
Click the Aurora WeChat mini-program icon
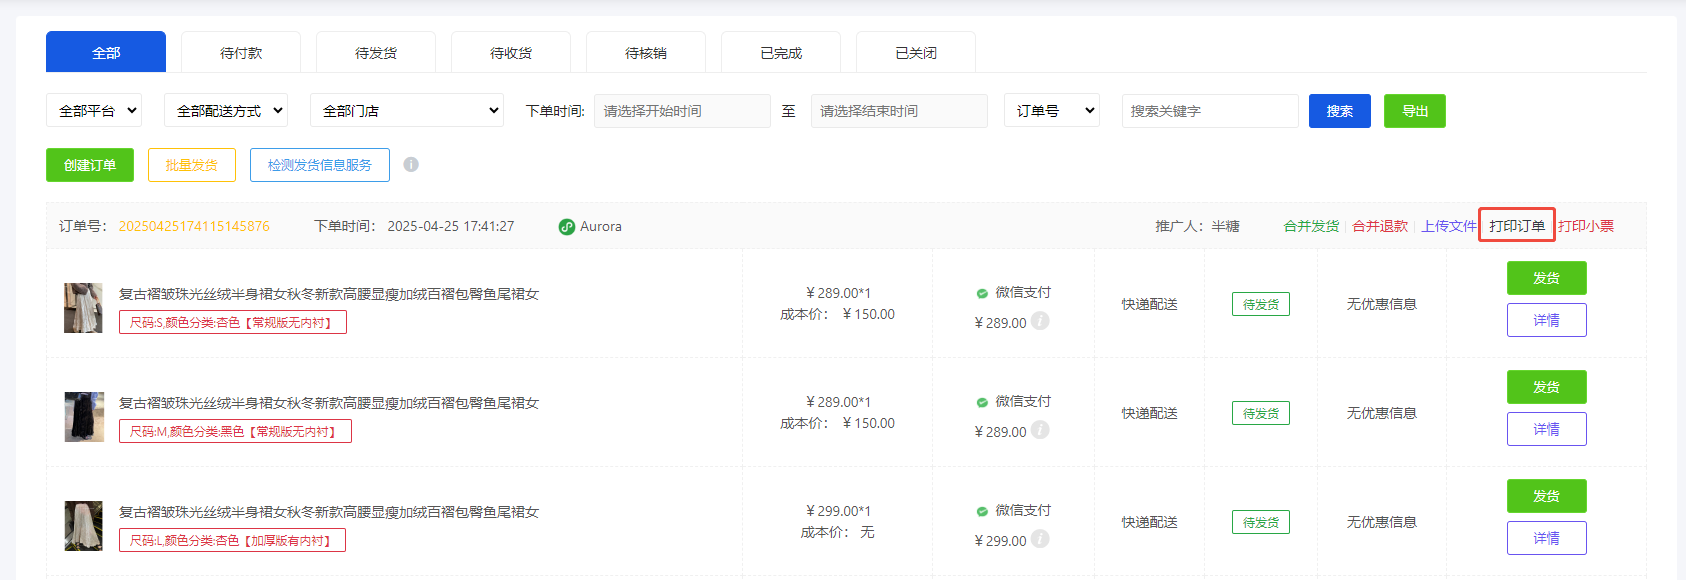[567, 227]
